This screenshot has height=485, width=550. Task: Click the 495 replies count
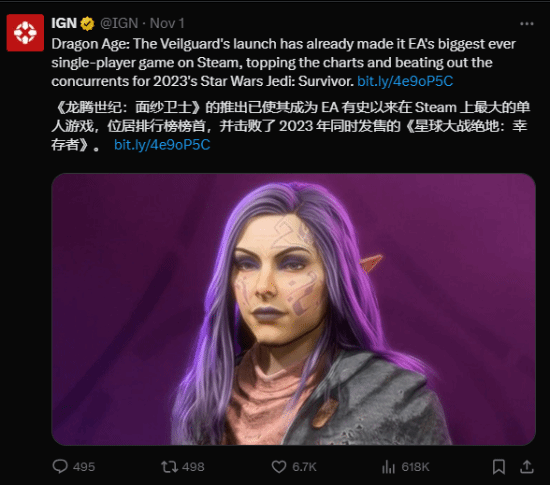point(84,467)
